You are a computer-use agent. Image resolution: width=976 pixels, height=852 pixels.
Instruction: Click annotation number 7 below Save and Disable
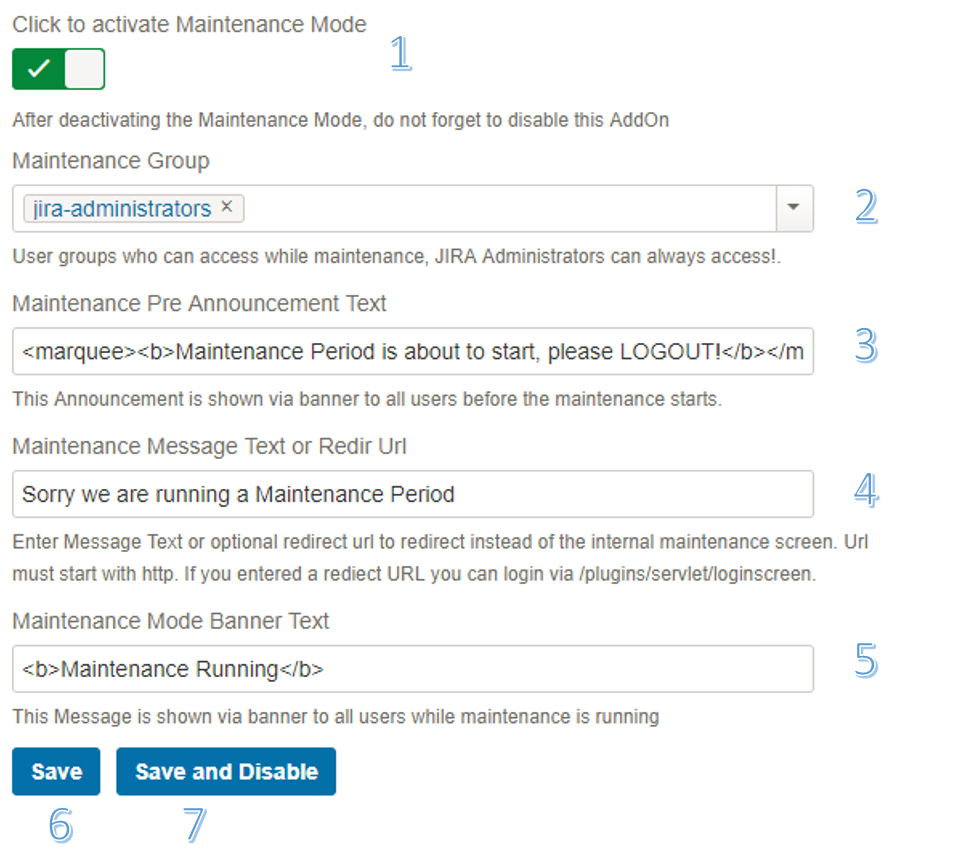195,825
